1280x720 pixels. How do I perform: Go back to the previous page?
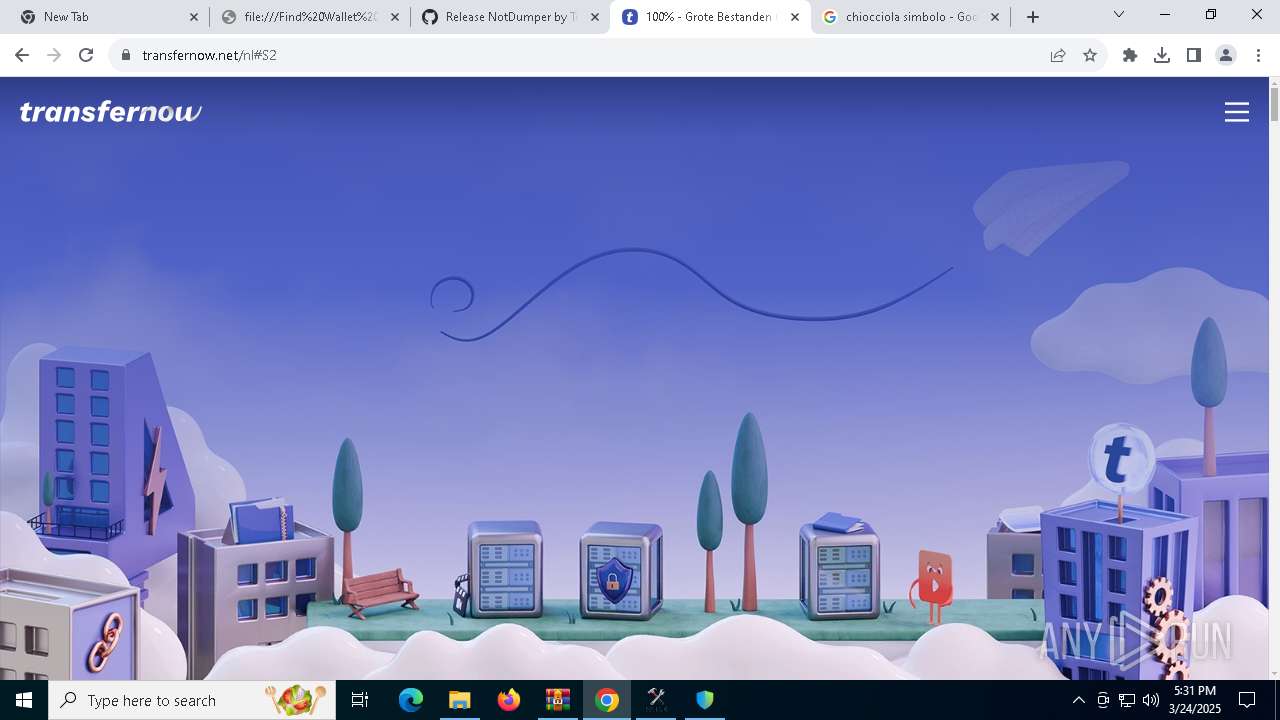[22, 55]
